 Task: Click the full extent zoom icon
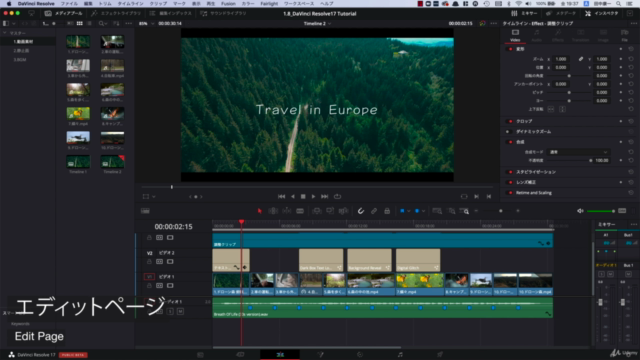click(x=437, y=211)
